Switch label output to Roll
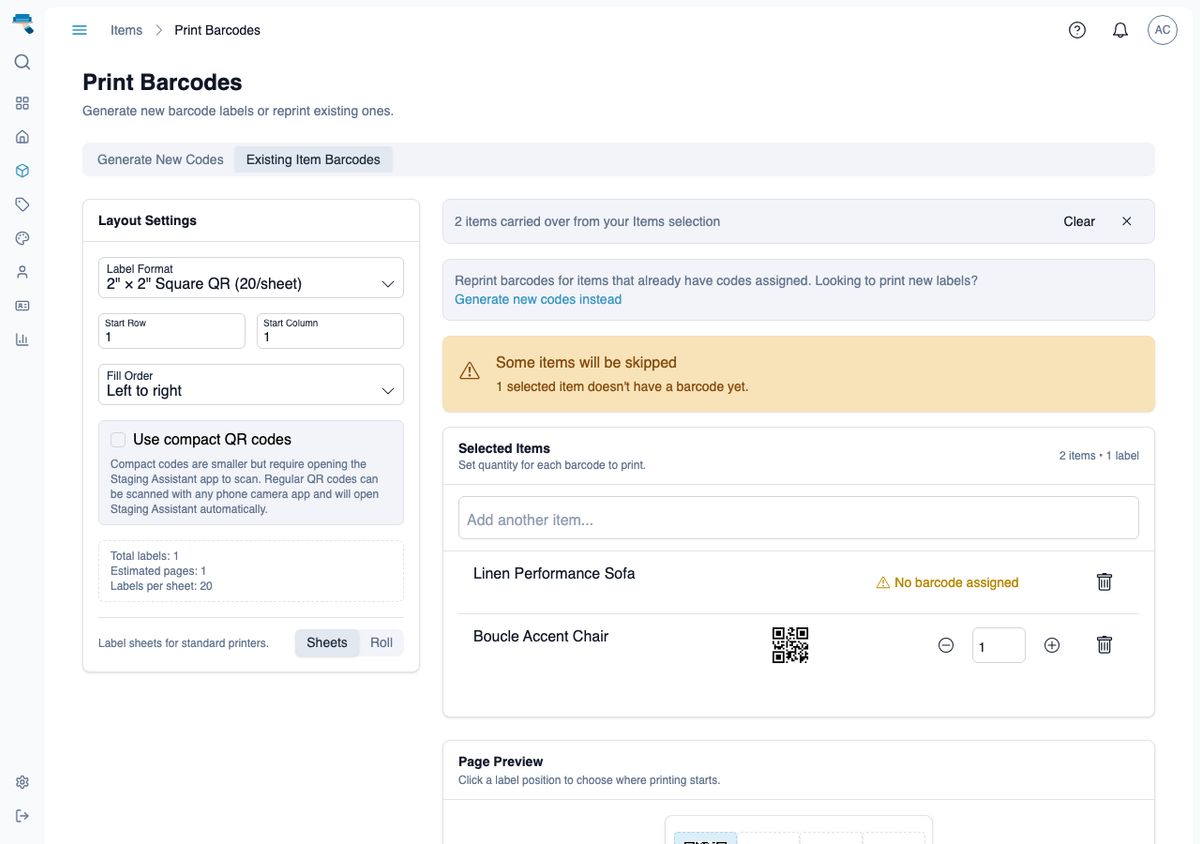The height and width of the screenshot is (844, 1200). [x=381, y=643]
